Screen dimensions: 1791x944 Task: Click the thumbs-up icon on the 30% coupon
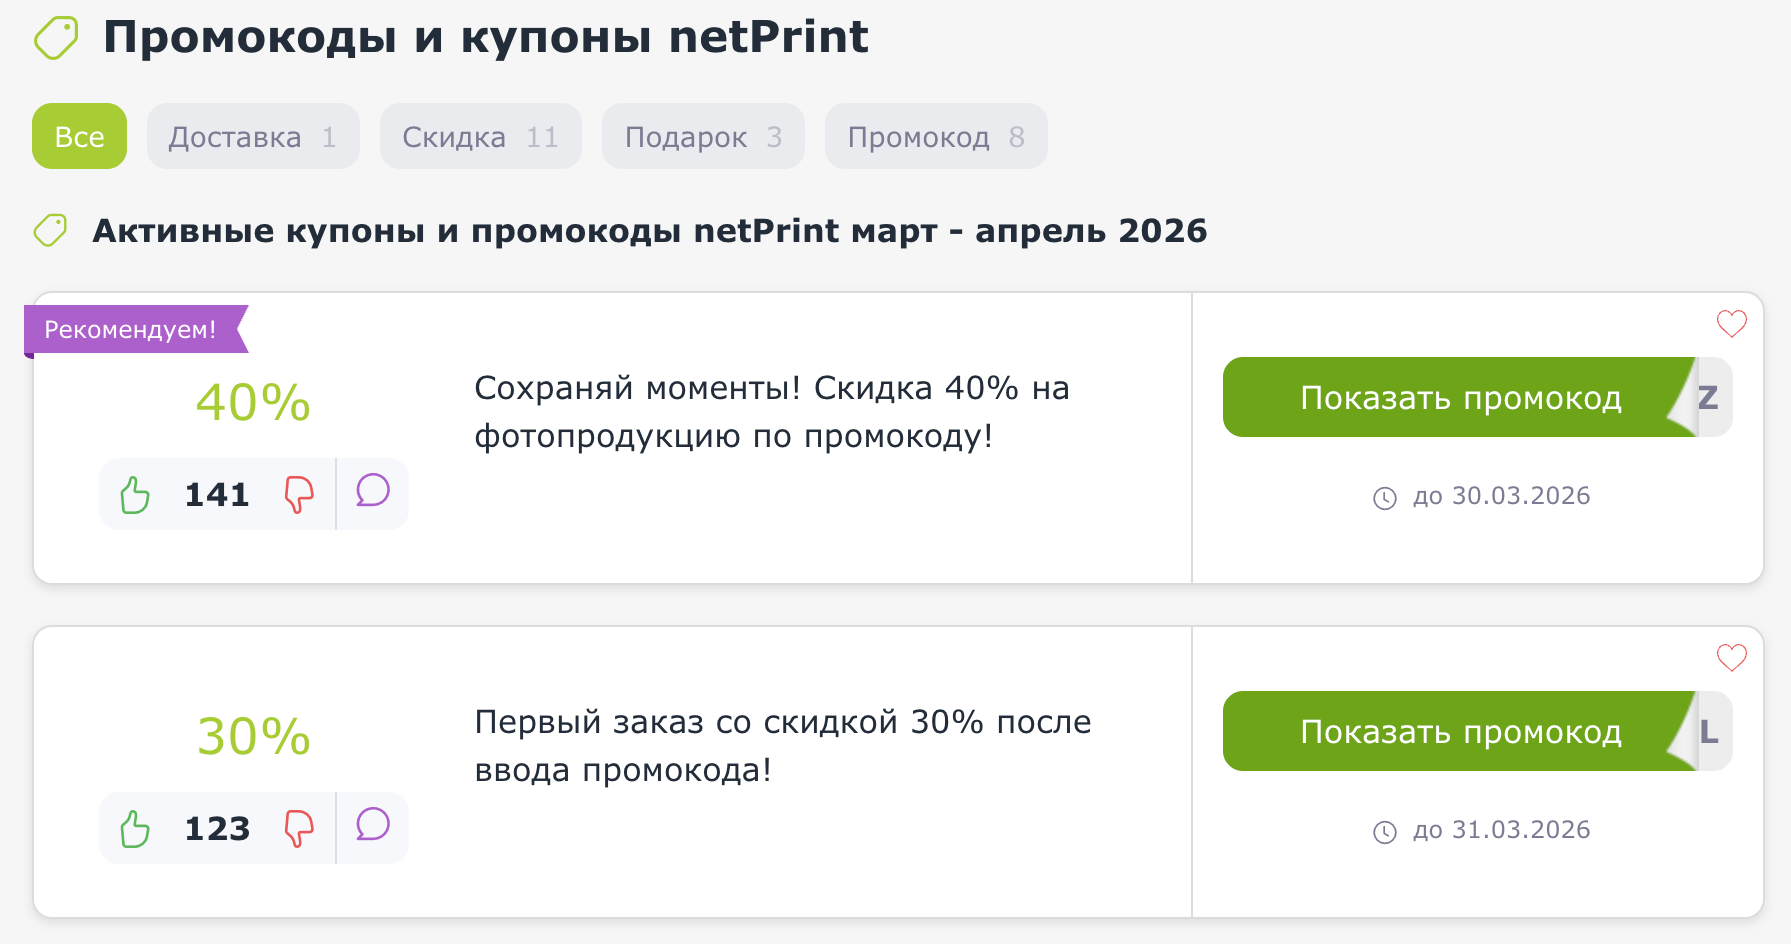(x=135, y=828)
